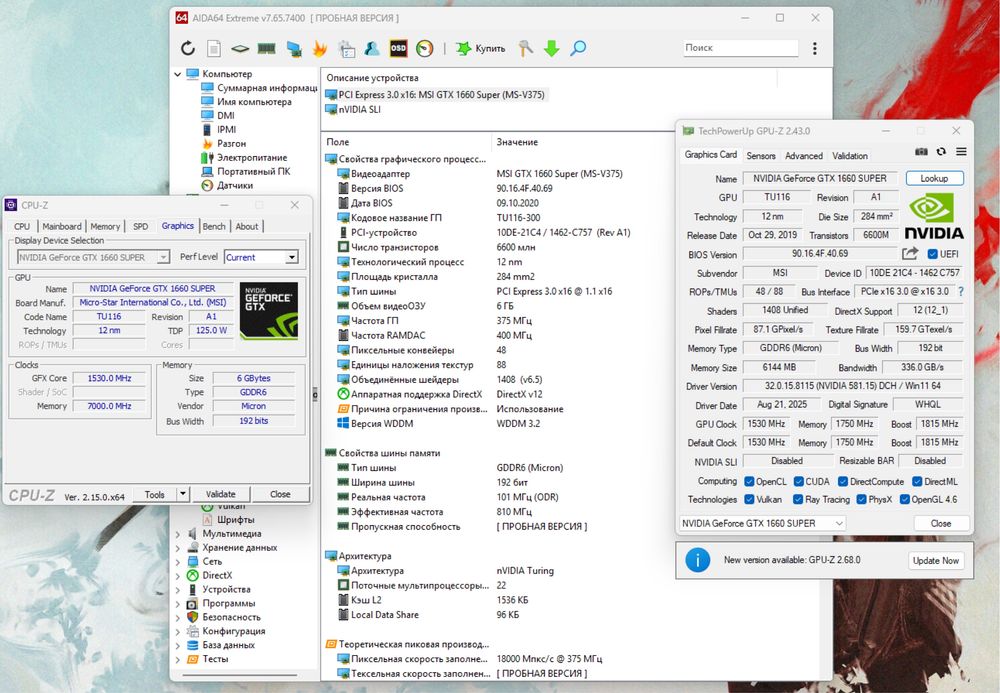Click the Update Now button
This screenshot has width=1000, height=693.
937,560
